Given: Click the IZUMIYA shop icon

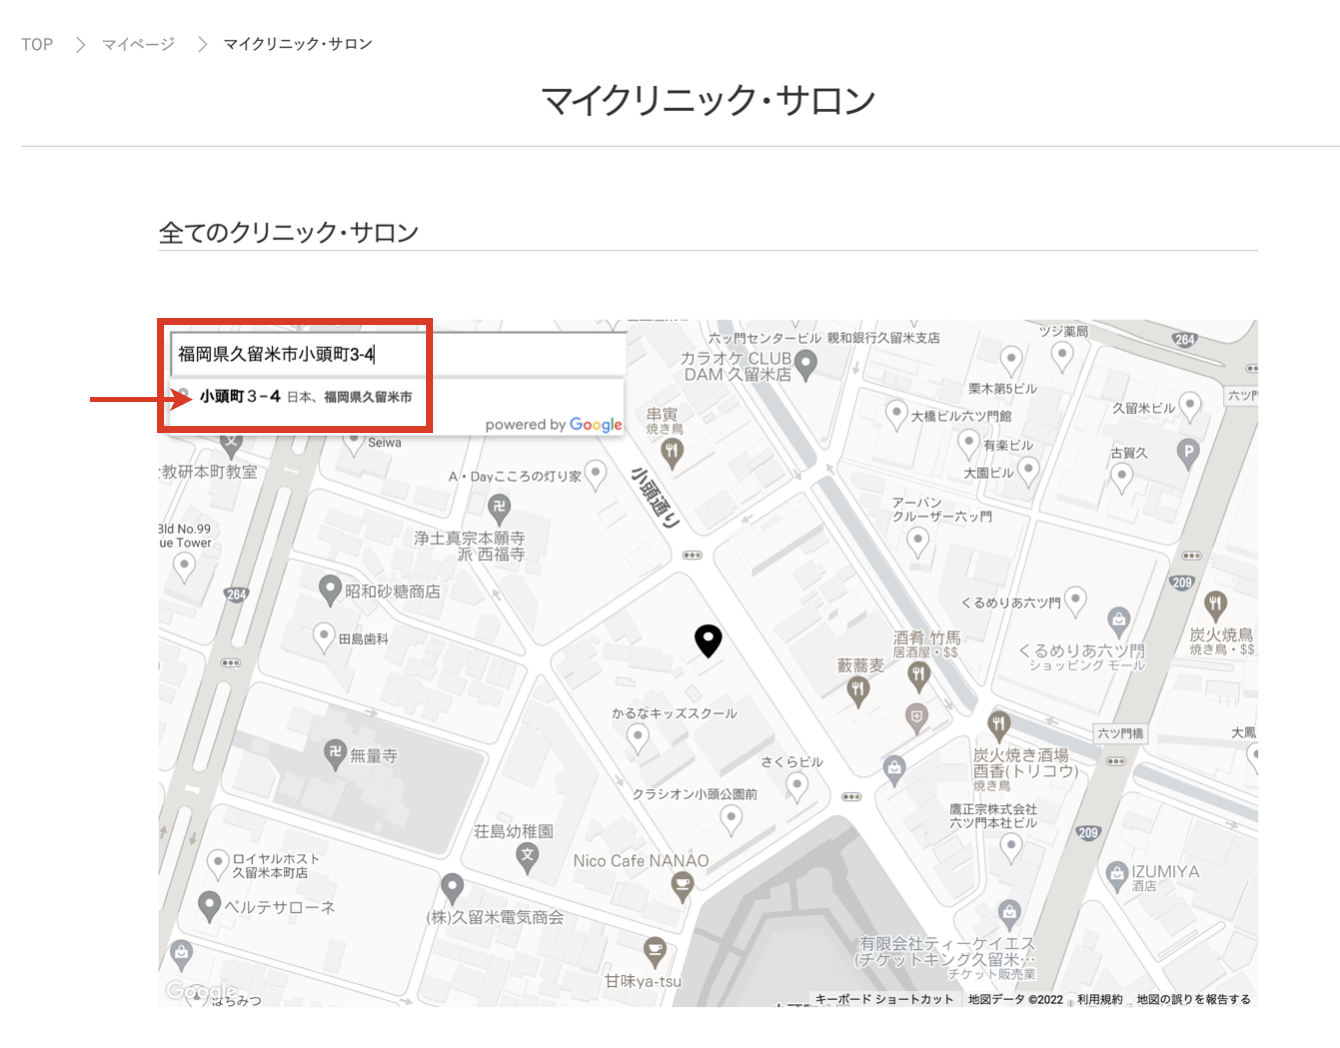Looking at the screenshot, I should click(1117, 875).
